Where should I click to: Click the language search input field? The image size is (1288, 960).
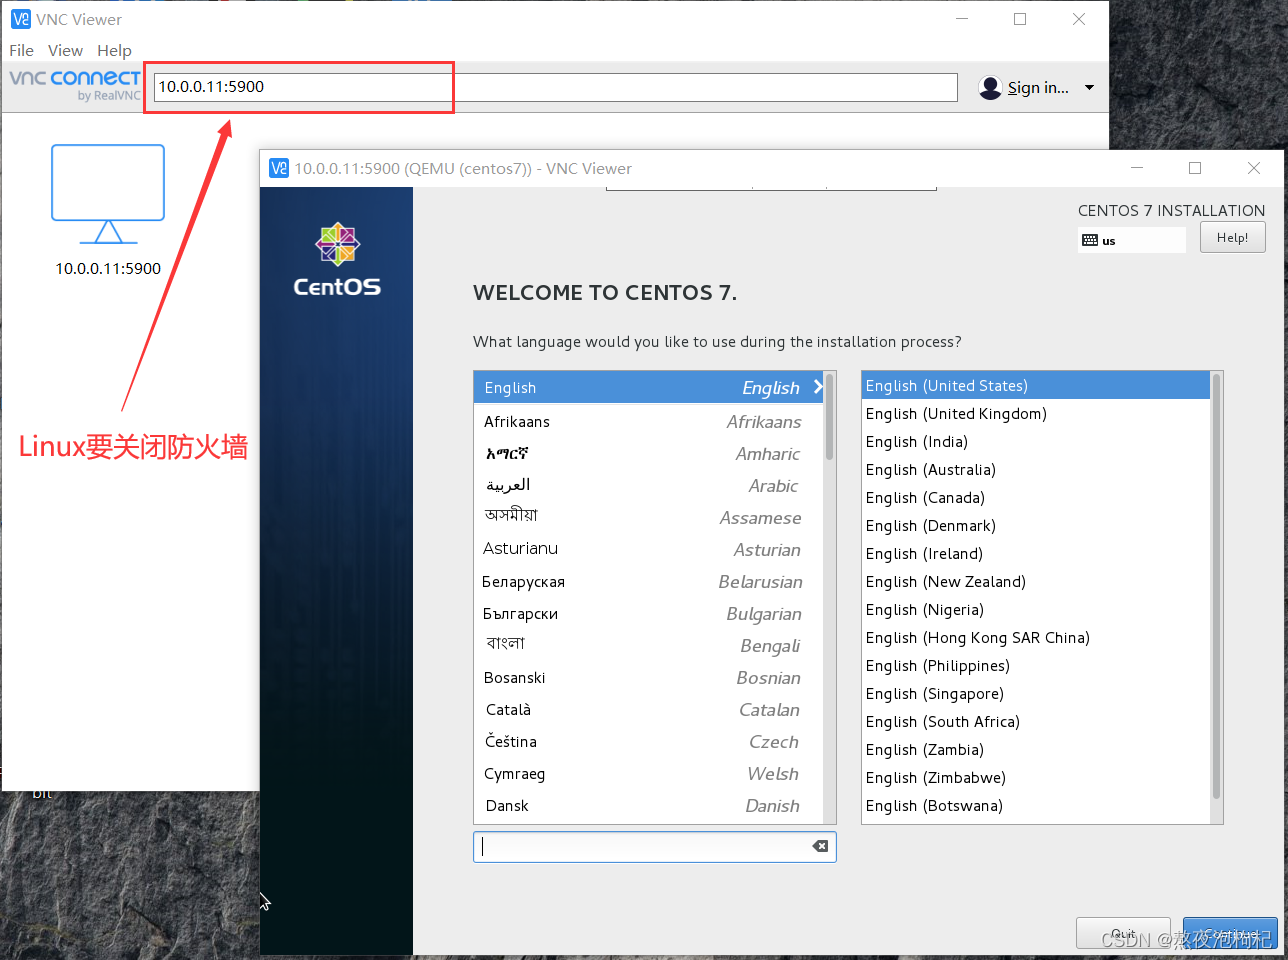pos(654,847)
